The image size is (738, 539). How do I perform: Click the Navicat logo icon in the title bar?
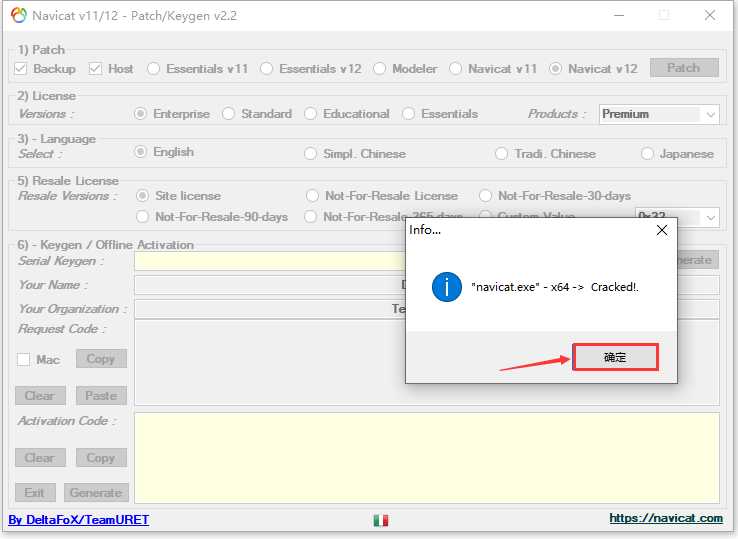[19, 16]
